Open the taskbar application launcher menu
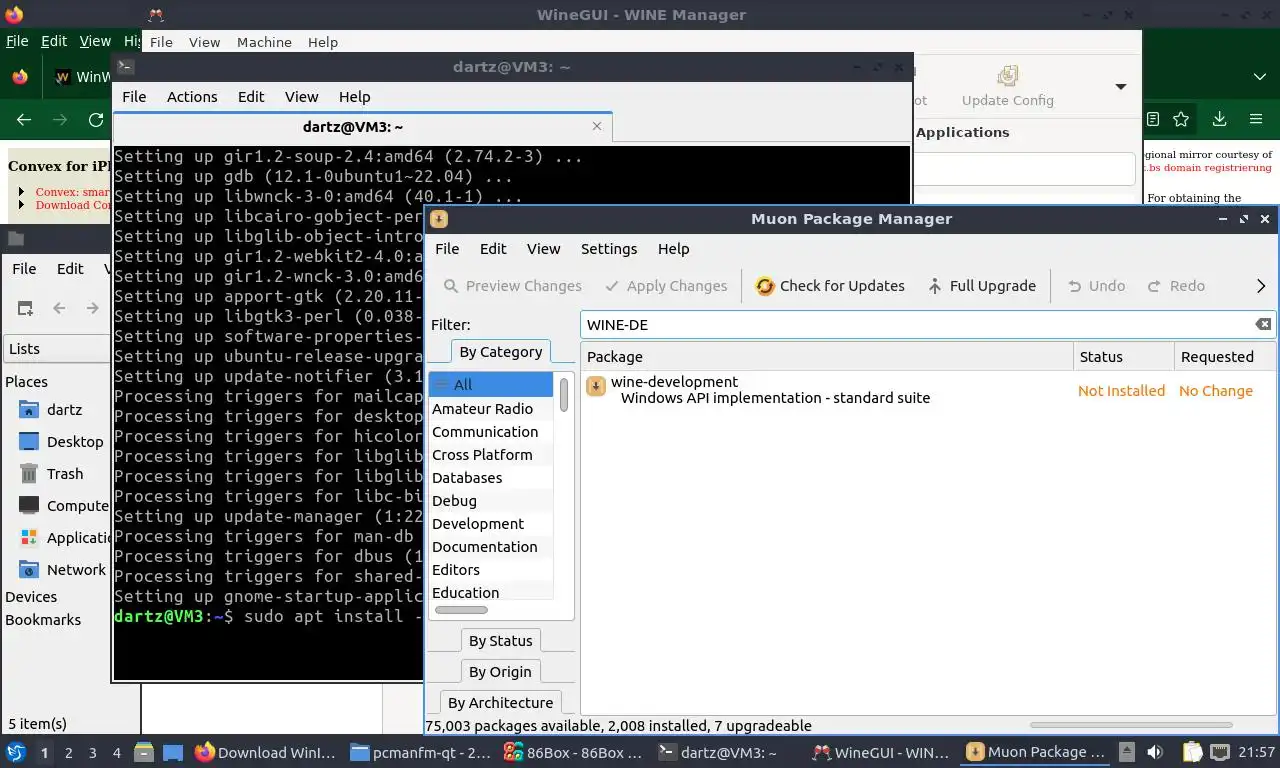Viewport: 1280px width, 768px height. (16, 752)
